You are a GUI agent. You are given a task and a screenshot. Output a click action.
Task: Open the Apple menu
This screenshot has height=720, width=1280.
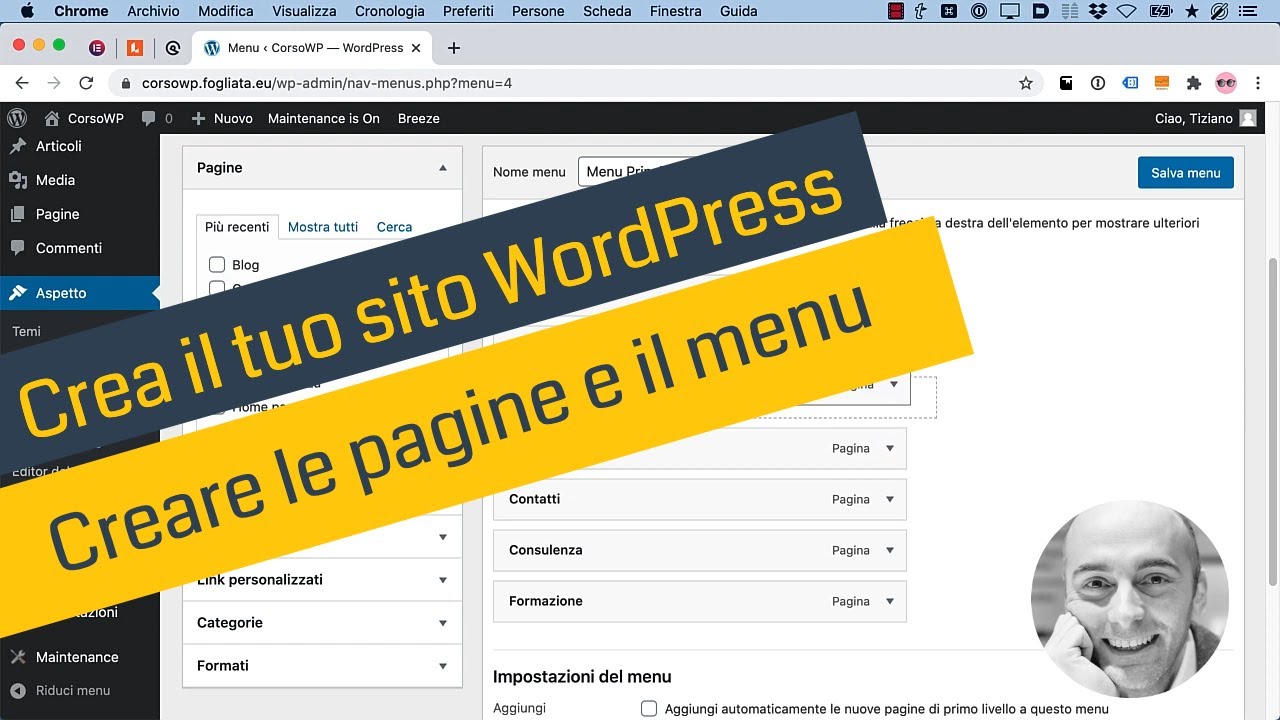pos(27,11)
